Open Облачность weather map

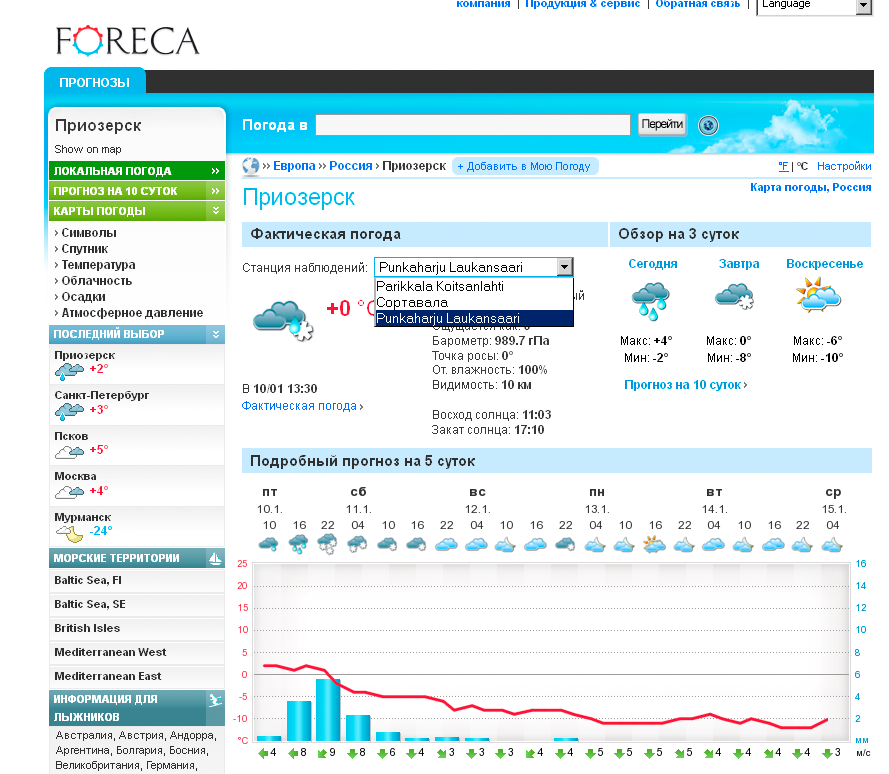[96, 281]
